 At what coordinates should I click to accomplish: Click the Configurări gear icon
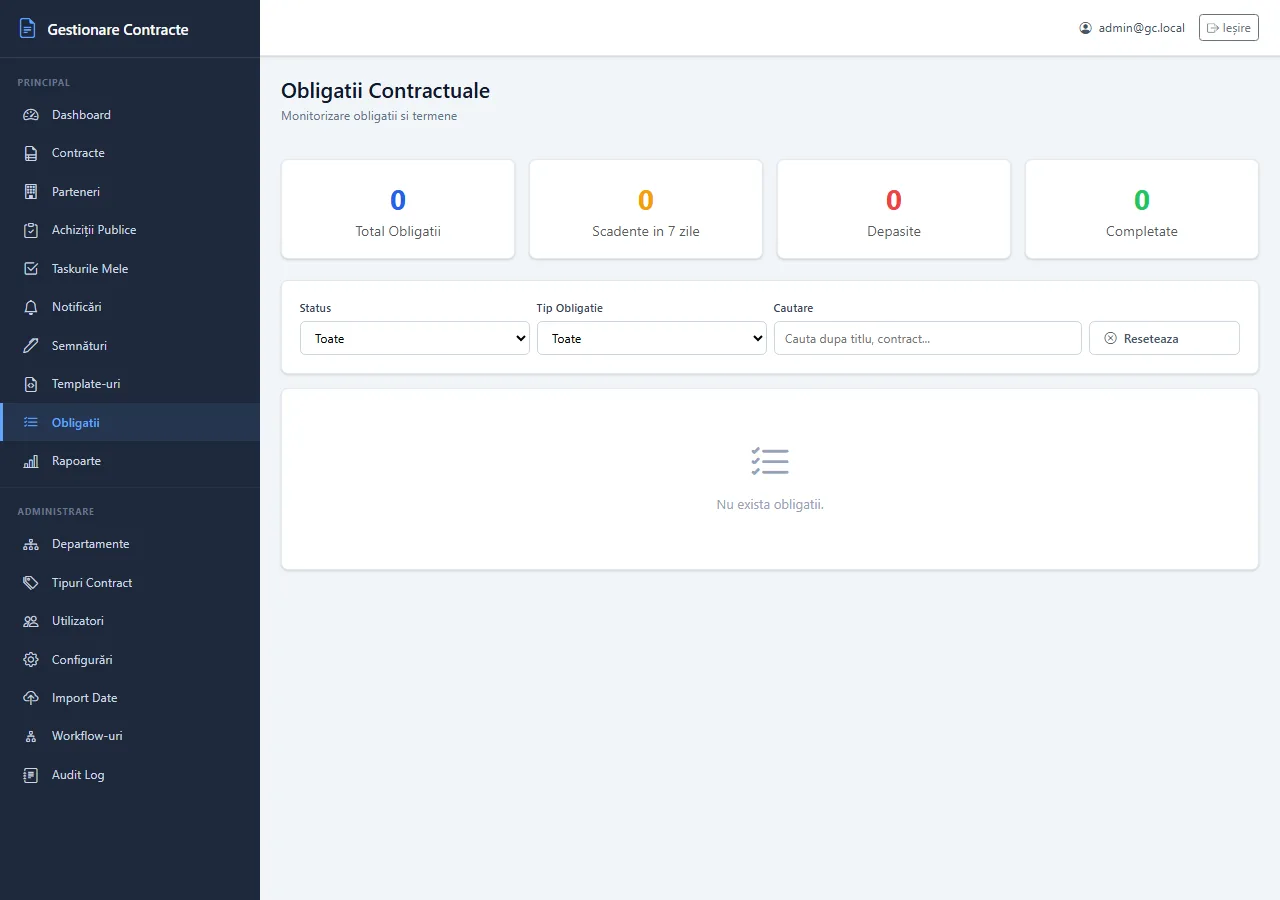pos(31,660)
